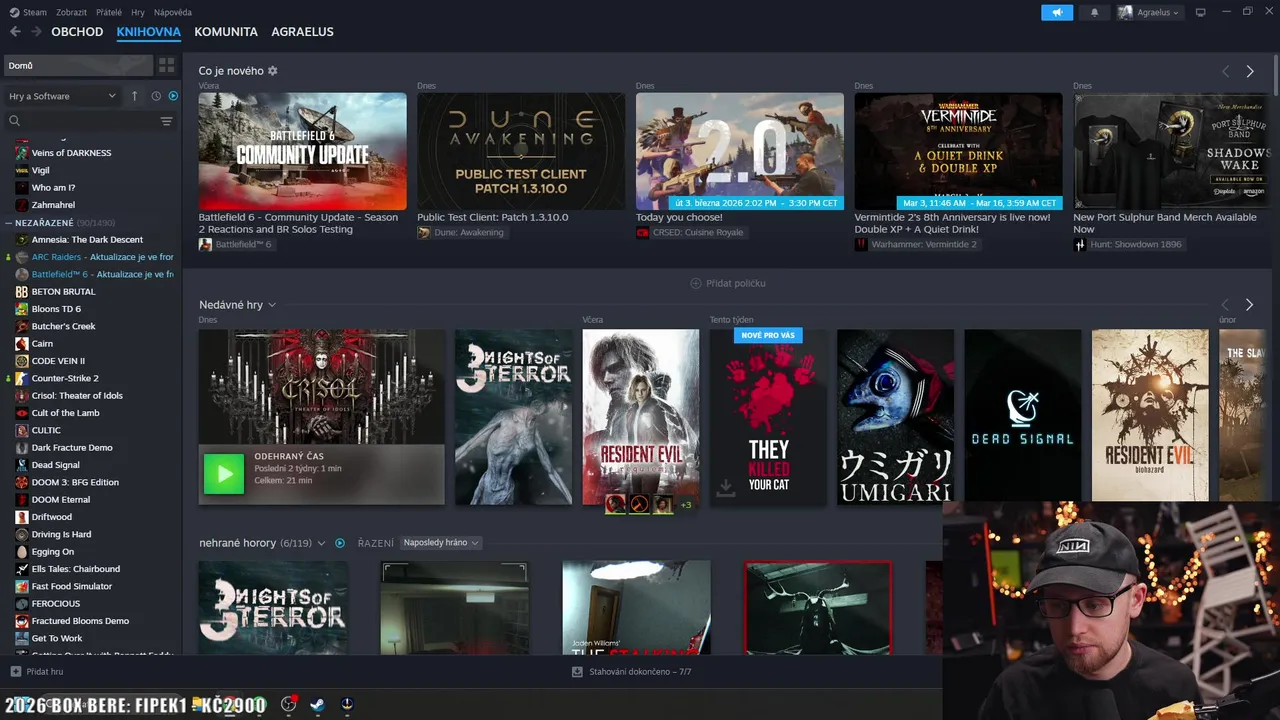Open Dune Awakening patch news card
The image size is (1280, 720).
(x=521, y=151)
